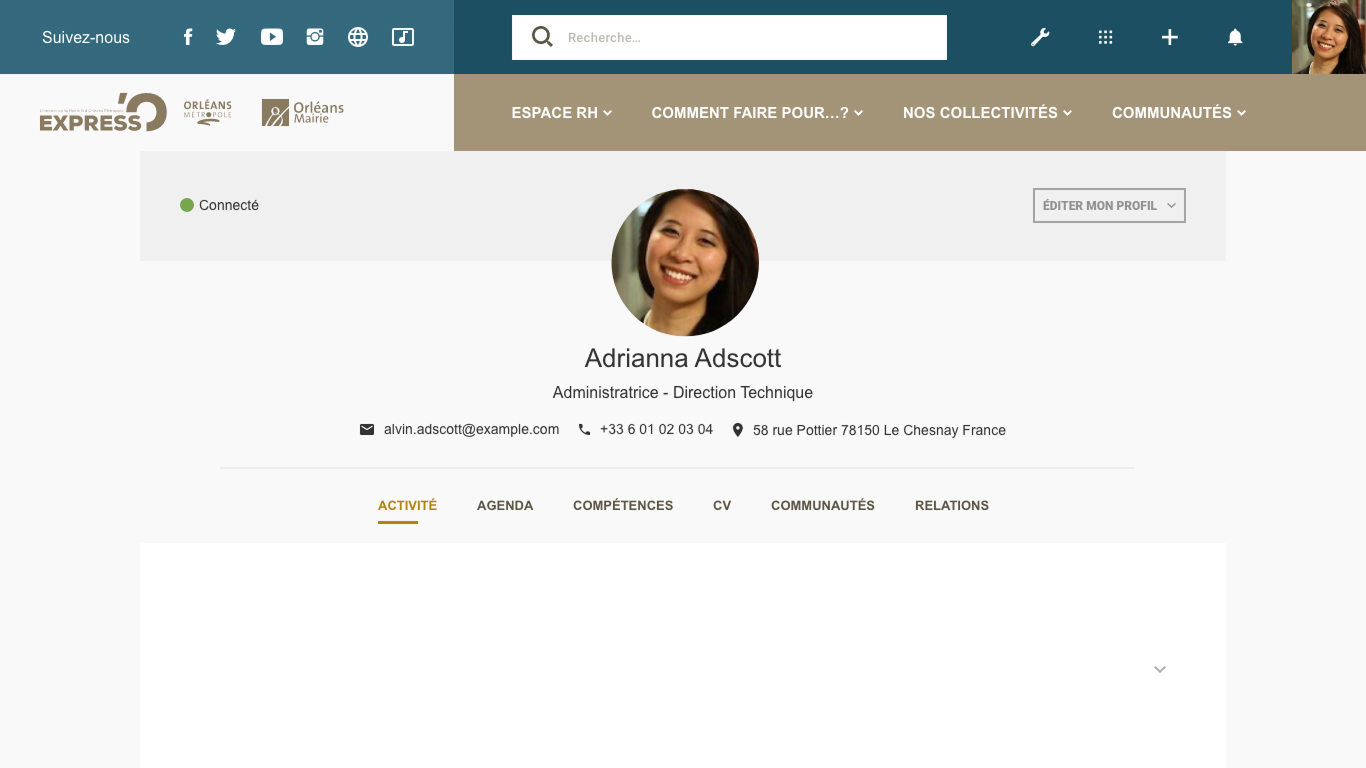Open the user avatar in top corner

coord(1328,37)
